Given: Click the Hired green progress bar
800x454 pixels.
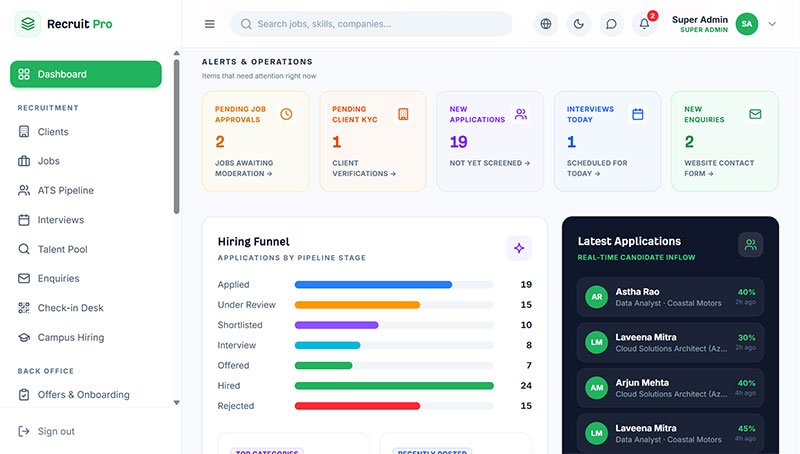Looking at the screenshot, I should click(394, 386).
